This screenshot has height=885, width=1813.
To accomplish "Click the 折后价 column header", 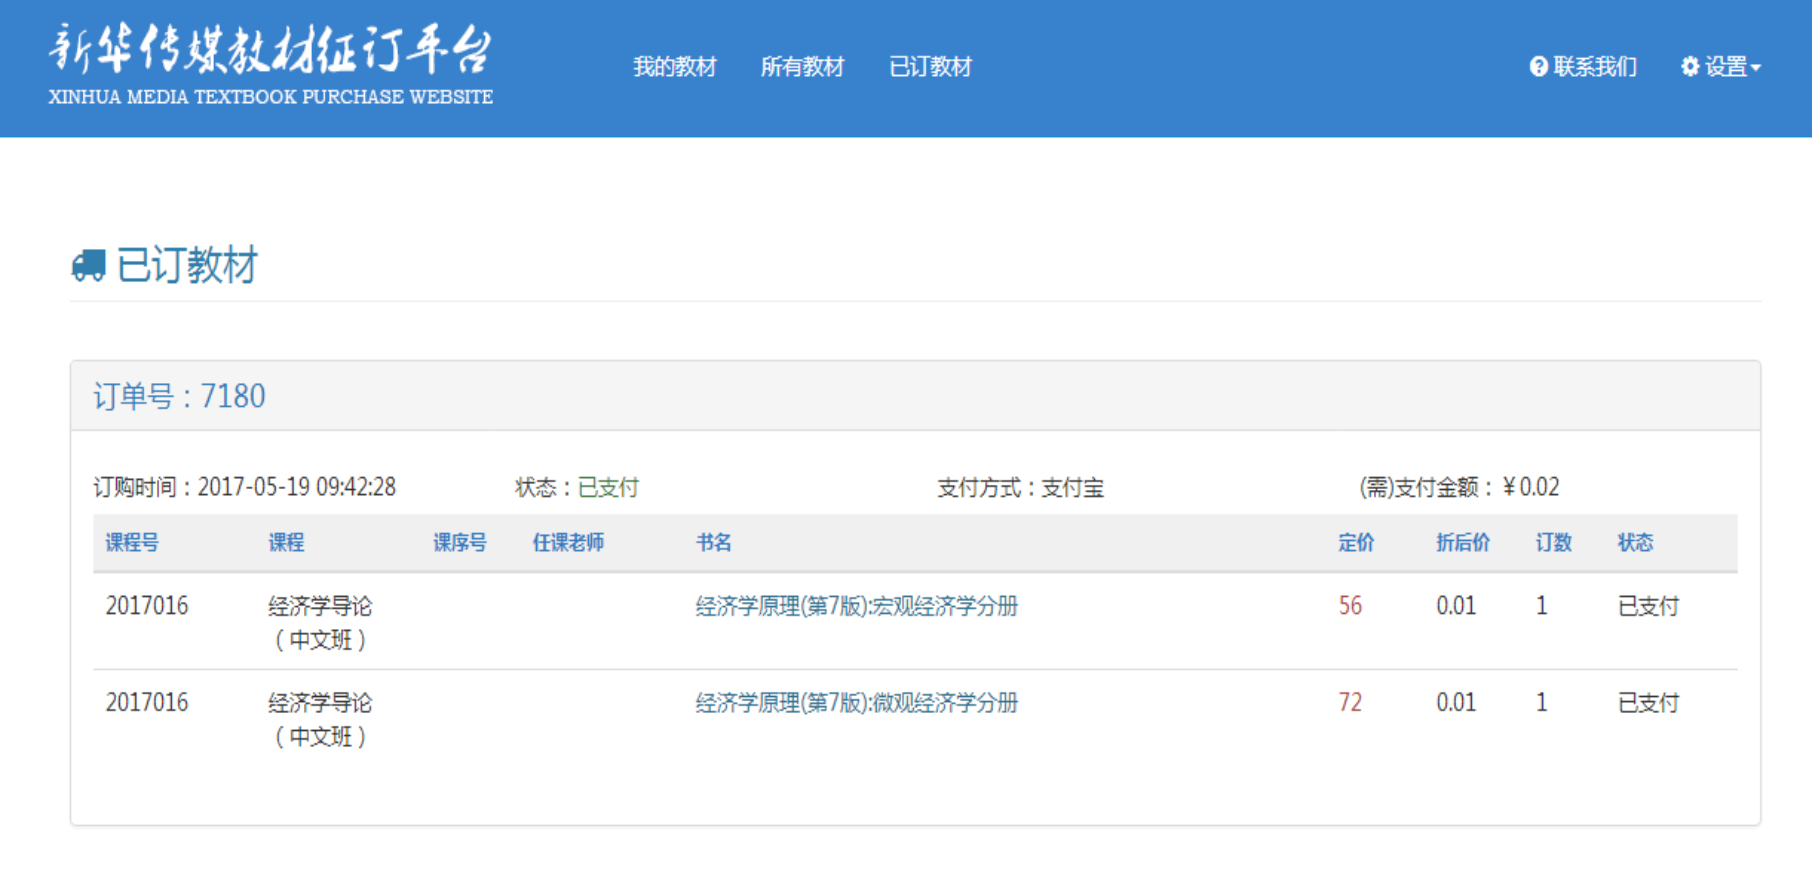I will point(1463,543).
